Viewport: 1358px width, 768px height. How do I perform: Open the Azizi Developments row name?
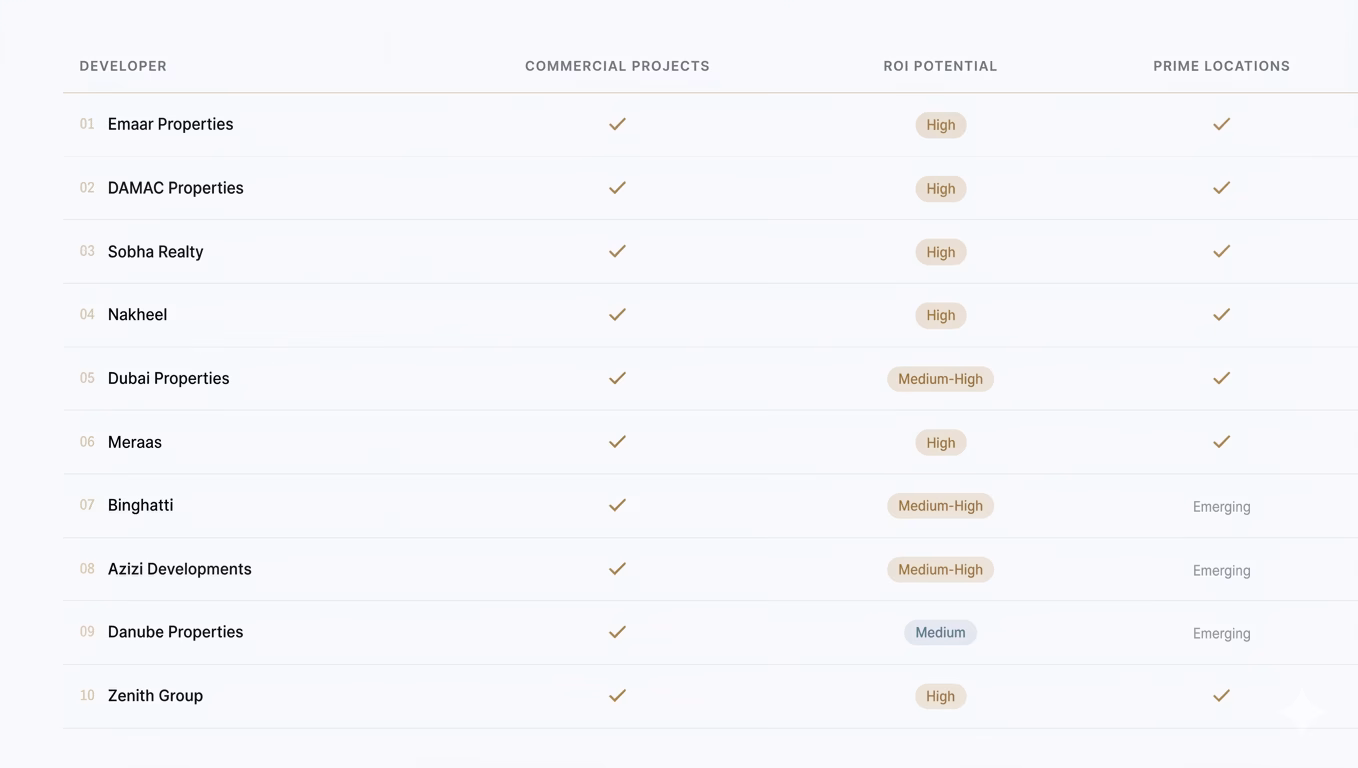tap(179, 569)
